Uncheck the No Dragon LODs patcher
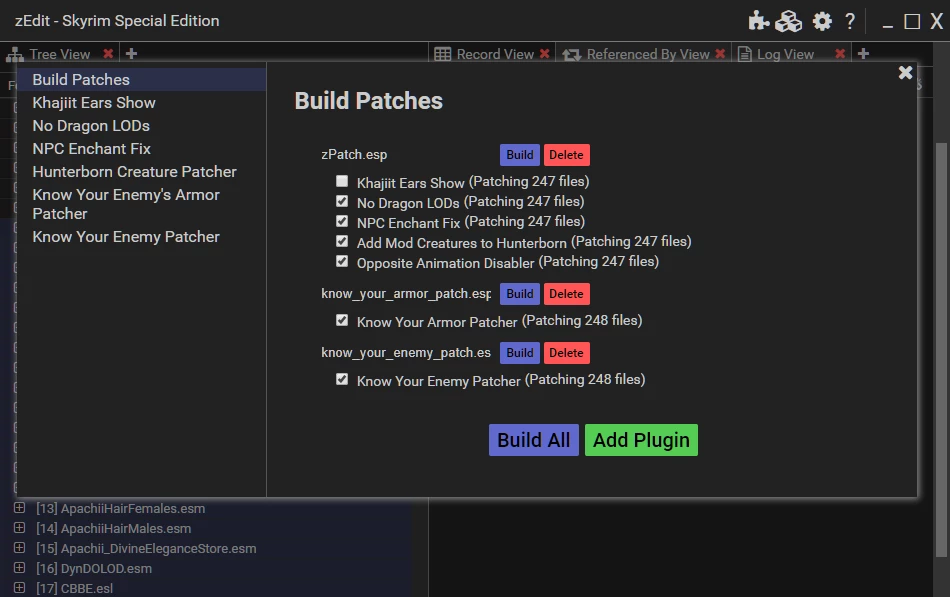The width and height of the screenshot is (950, 597). pos(342,201)
